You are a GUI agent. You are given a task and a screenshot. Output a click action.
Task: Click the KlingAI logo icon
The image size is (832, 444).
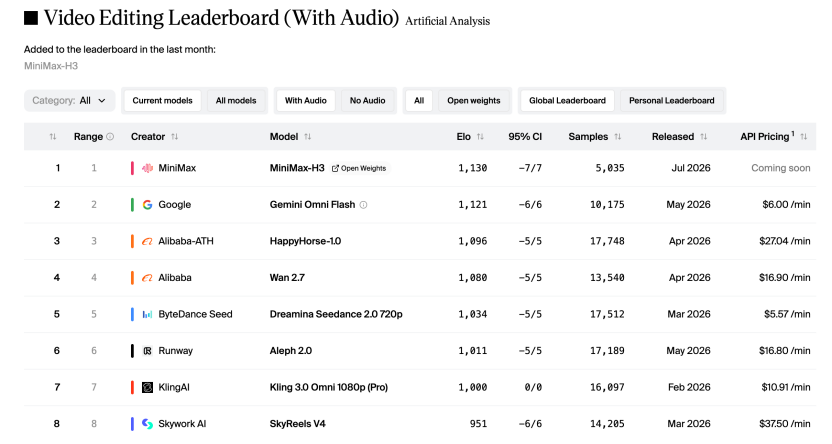(x=148, y=387)
